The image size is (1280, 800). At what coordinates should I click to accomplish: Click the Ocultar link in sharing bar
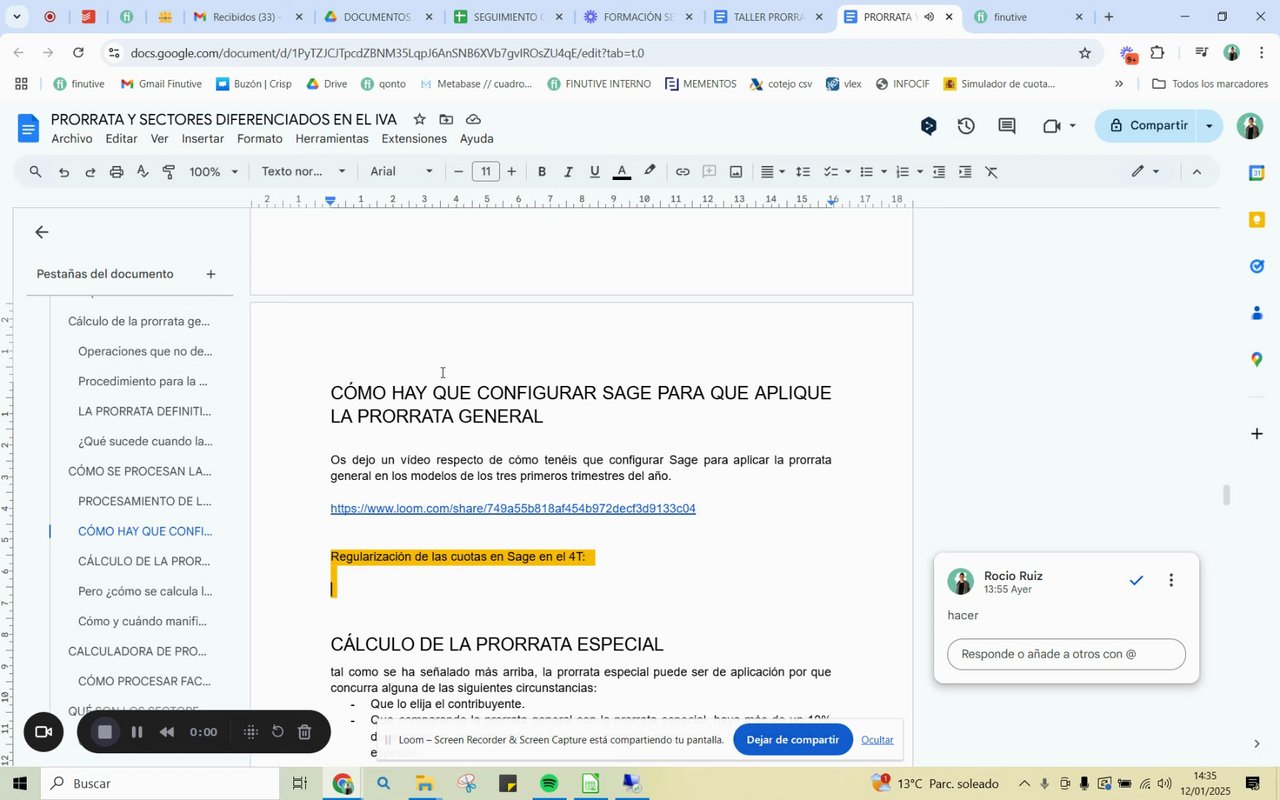(x=877, y=740)
